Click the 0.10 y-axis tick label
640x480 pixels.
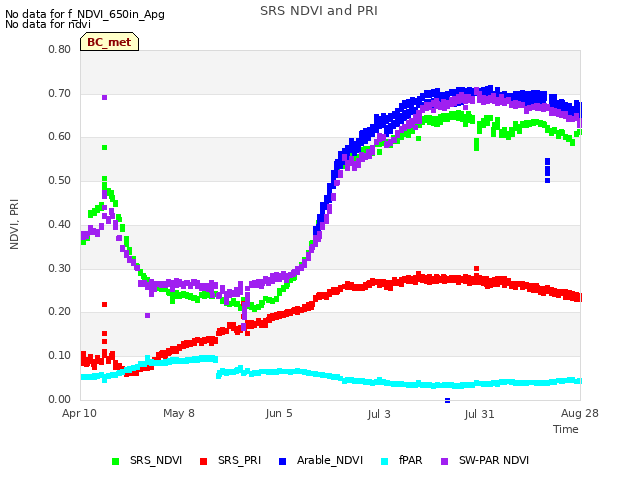coord(60,356)
